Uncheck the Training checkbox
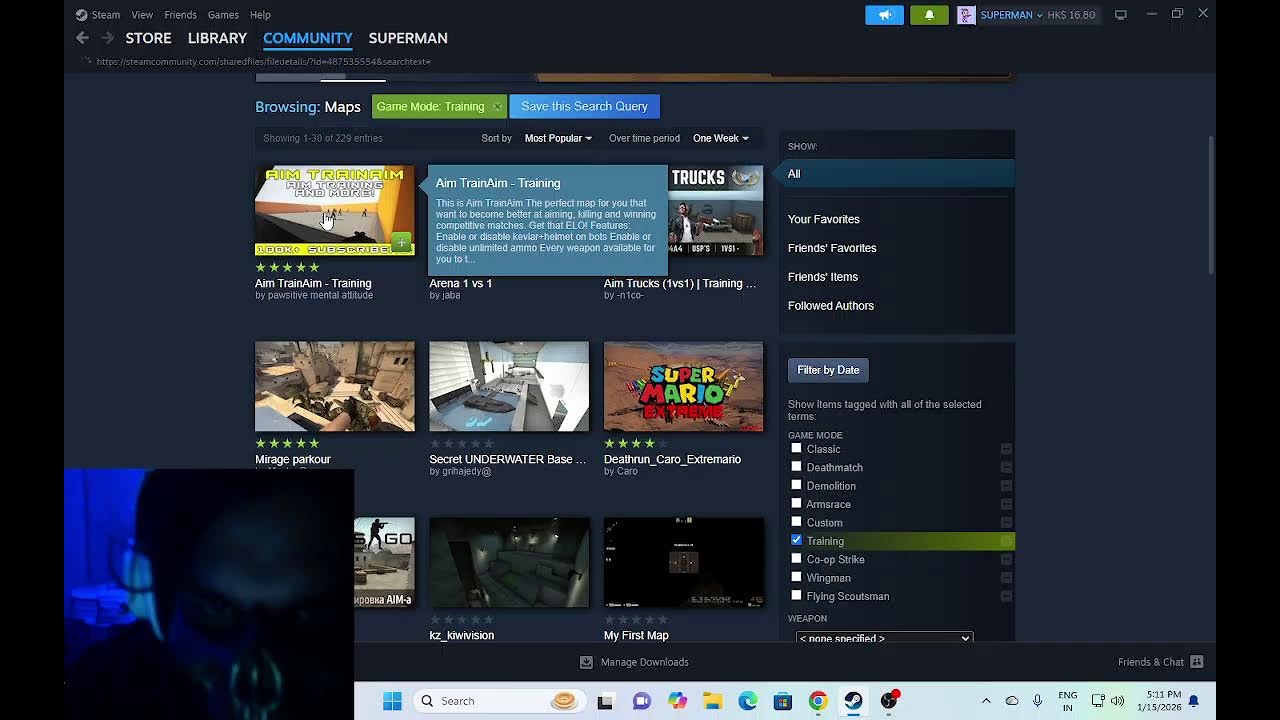The height and width of the screenshot is (720, 1280). pos(796,540)
